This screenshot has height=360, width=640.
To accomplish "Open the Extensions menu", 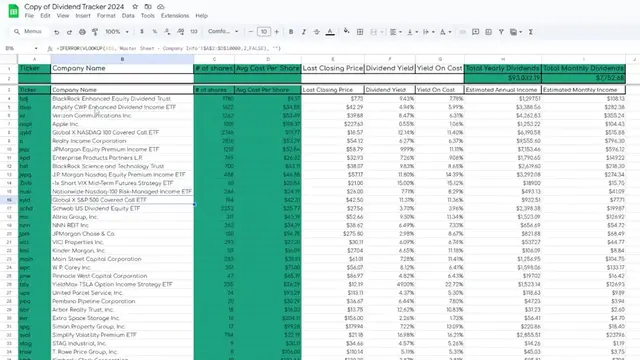I will click(175, 16).
